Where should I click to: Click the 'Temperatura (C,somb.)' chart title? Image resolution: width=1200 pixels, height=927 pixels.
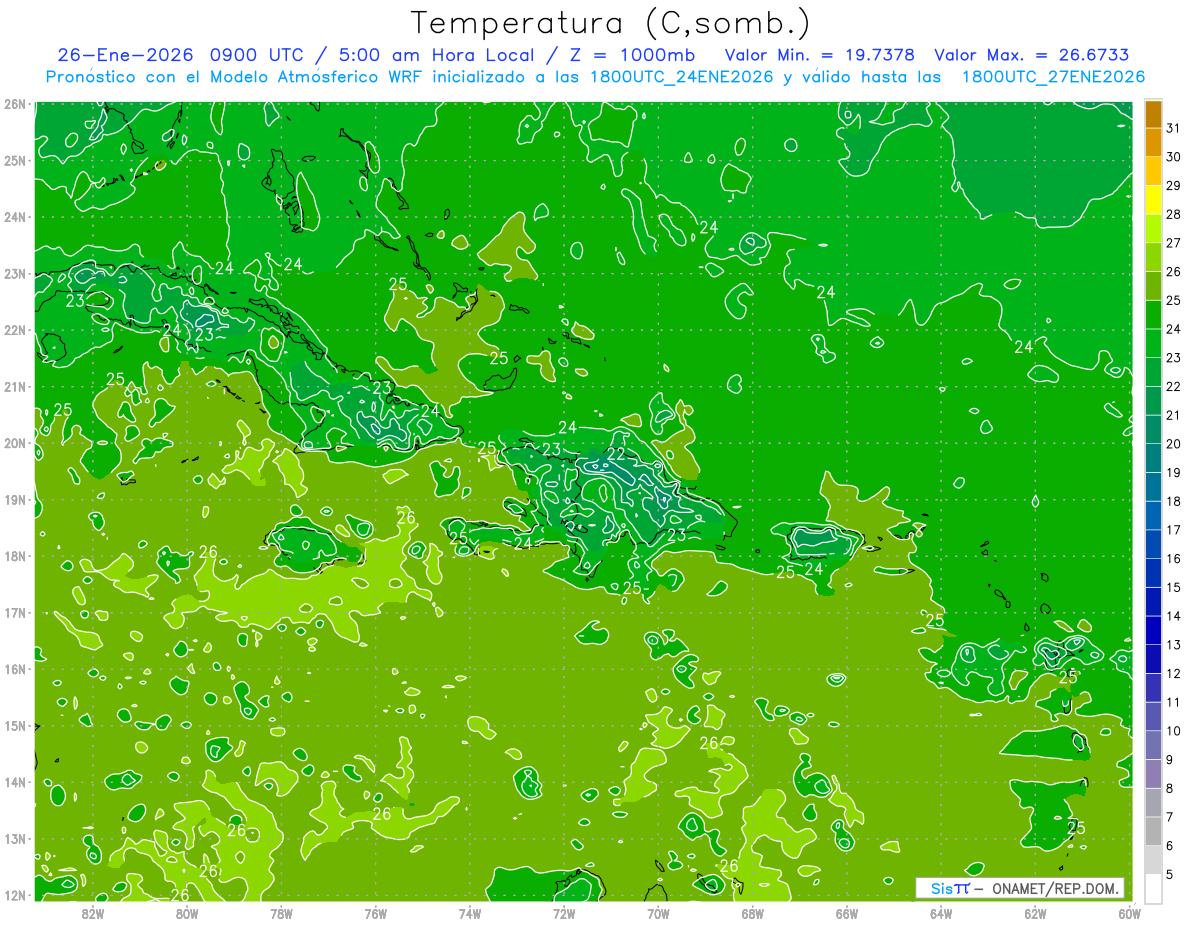coord(610,23)
